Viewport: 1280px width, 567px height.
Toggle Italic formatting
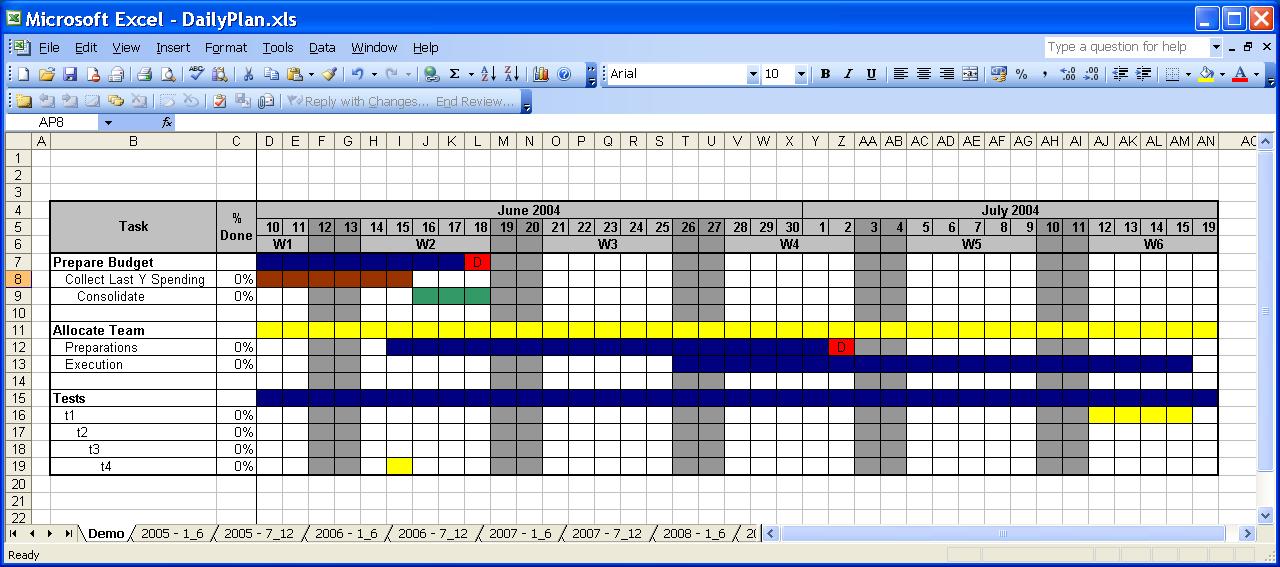point(848,74)
